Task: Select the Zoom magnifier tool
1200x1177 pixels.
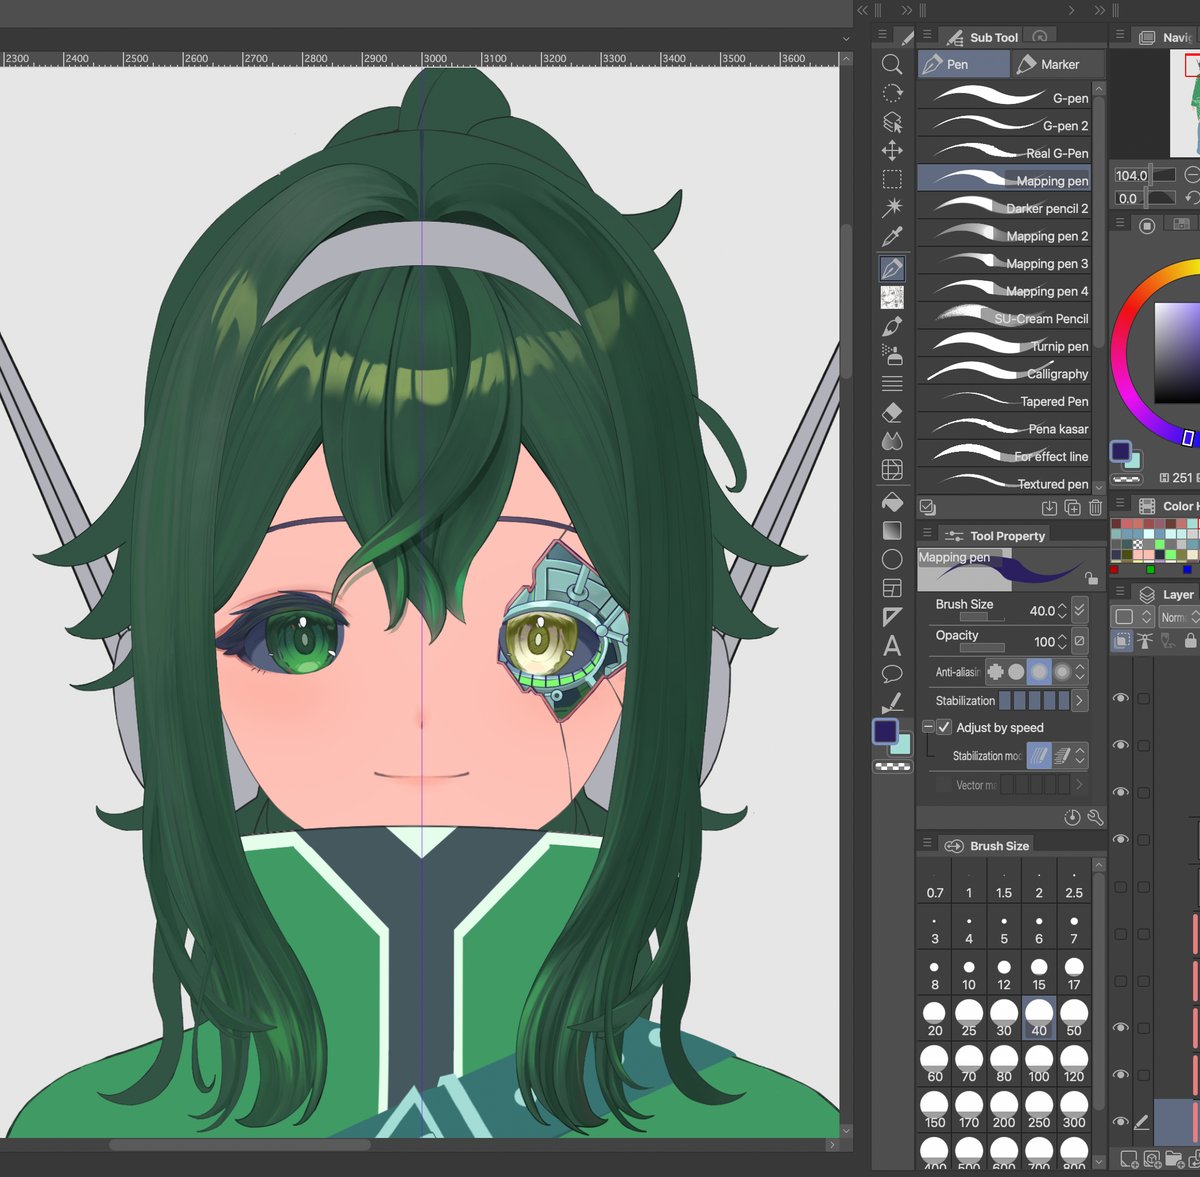Action: coord(892,64)
